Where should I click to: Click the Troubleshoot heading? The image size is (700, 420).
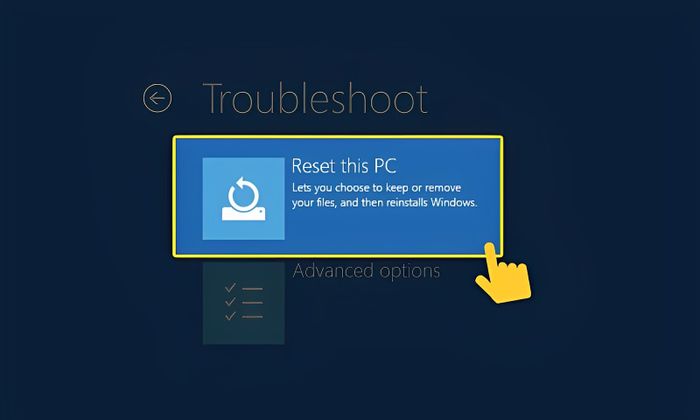click(315, 98)
